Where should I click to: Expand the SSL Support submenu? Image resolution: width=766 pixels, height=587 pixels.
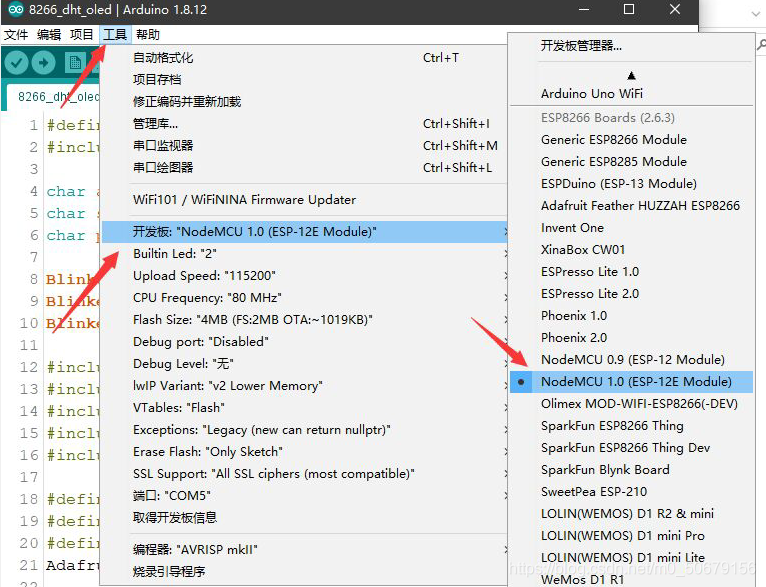click(x=305, y=474)
